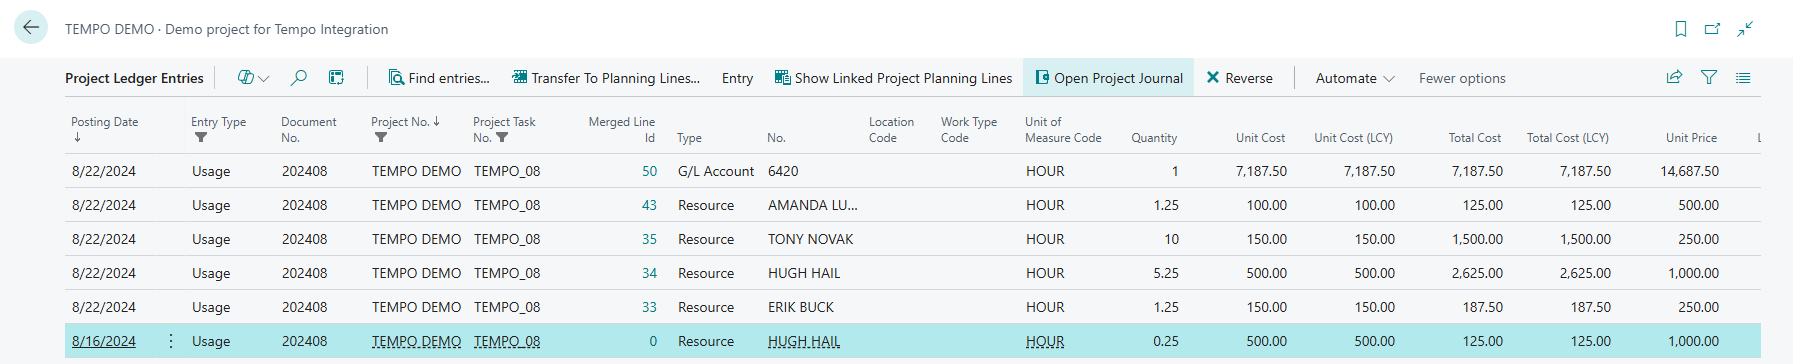This screenshot has height=364, width=1793.
Task: Open the Entry menu
Action: (737, 78)
